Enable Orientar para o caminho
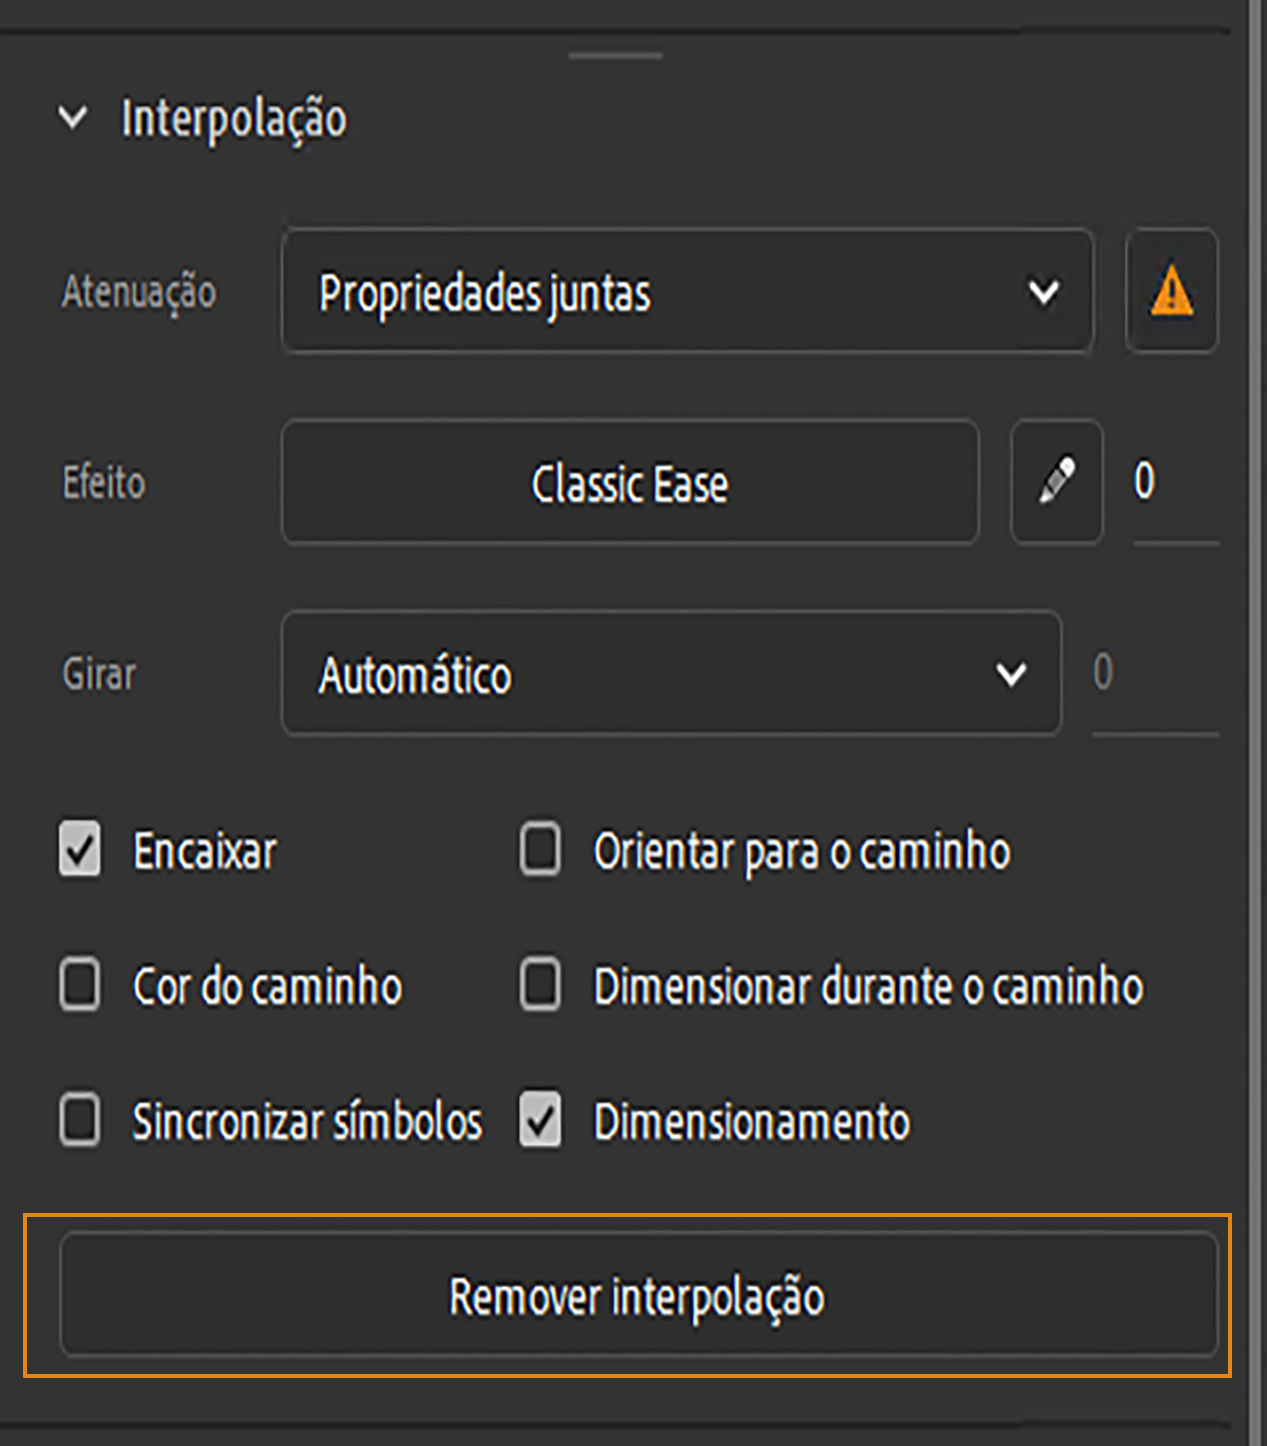 [539, 850]
